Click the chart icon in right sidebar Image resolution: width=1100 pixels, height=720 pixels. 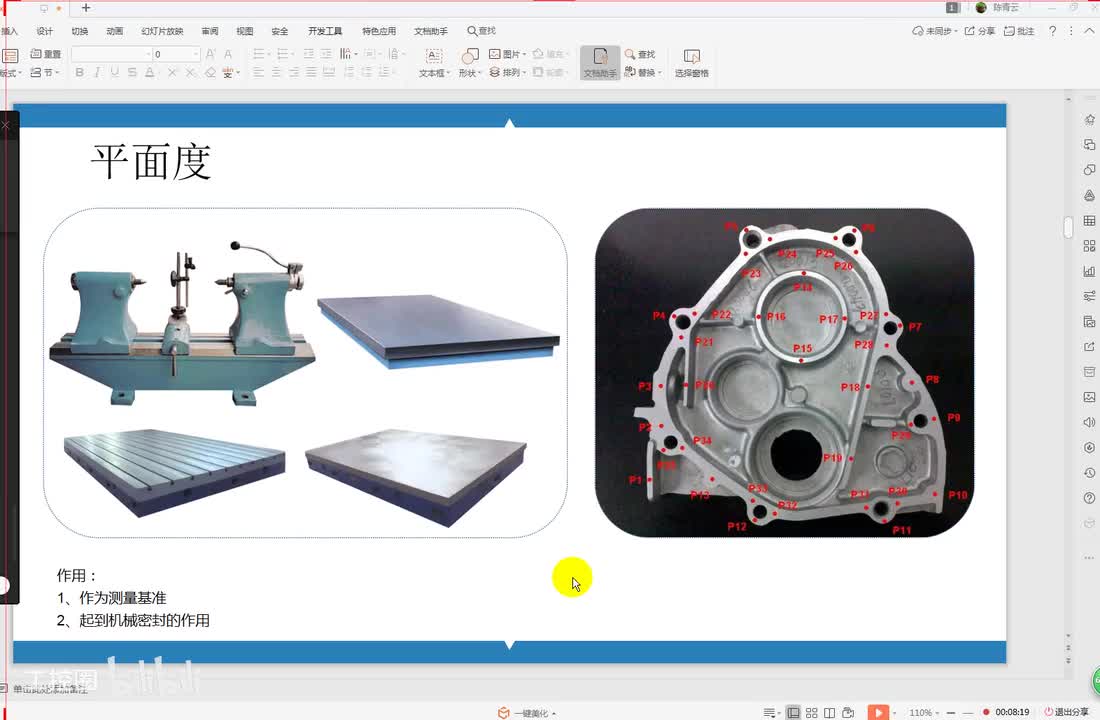click(1089, 271)
